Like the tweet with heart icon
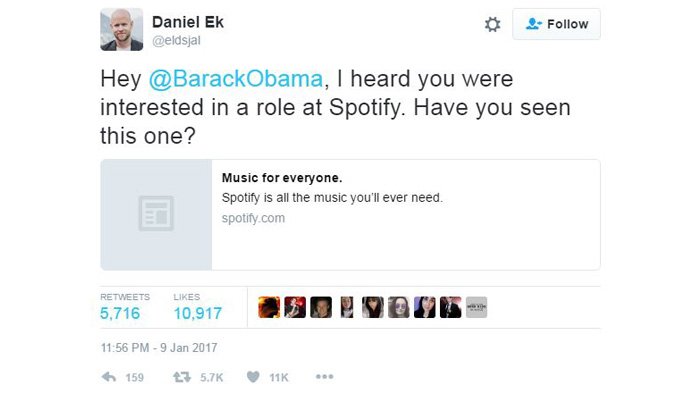 coord(253,377)
